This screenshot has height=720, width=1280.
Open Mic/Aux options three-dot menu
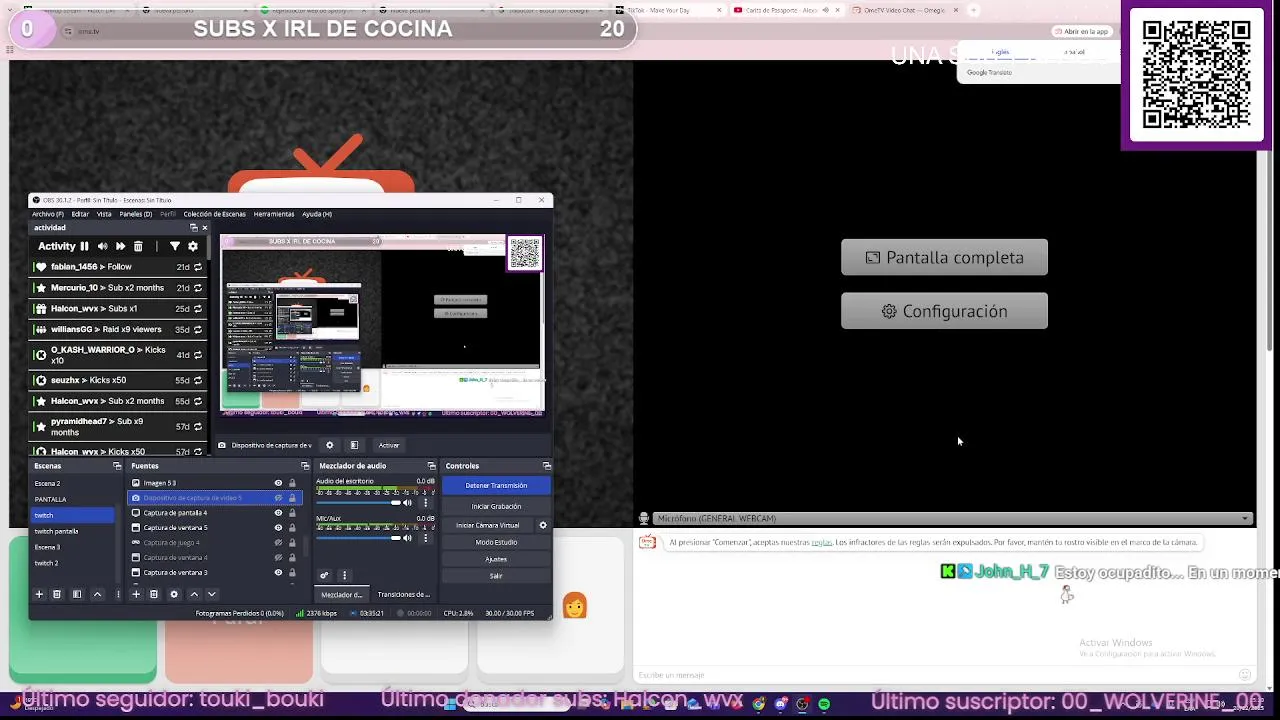[426, 538]
